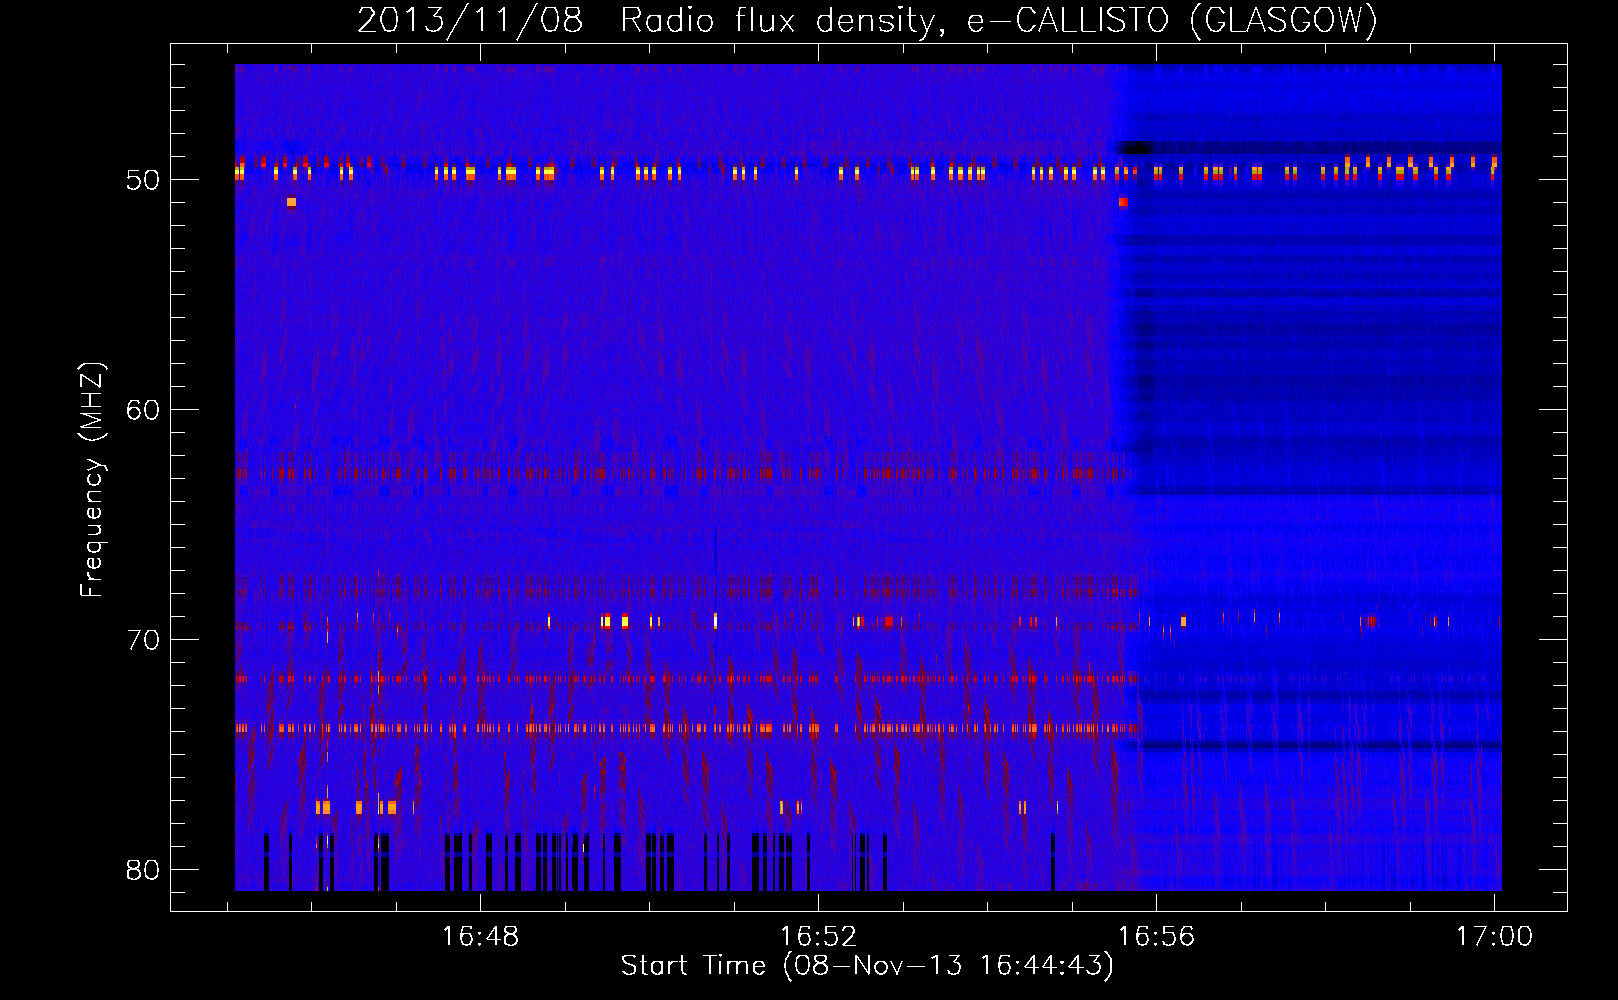Click the 16:56 time tick label
Screen dimensions: 1618x1000
[x=1157, y=937]
